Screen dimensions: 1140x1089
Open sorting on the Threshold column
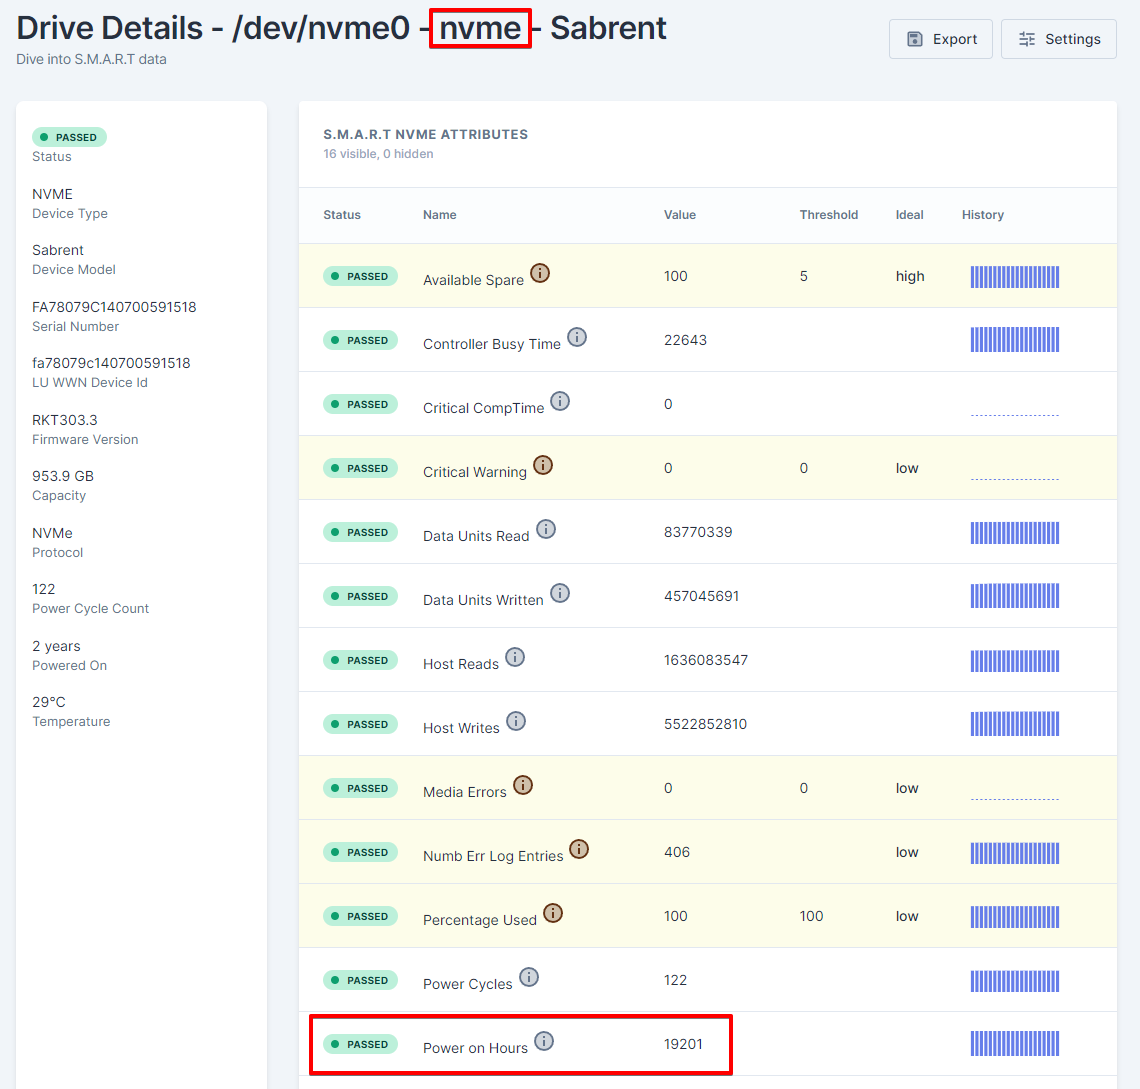point(828,214)
